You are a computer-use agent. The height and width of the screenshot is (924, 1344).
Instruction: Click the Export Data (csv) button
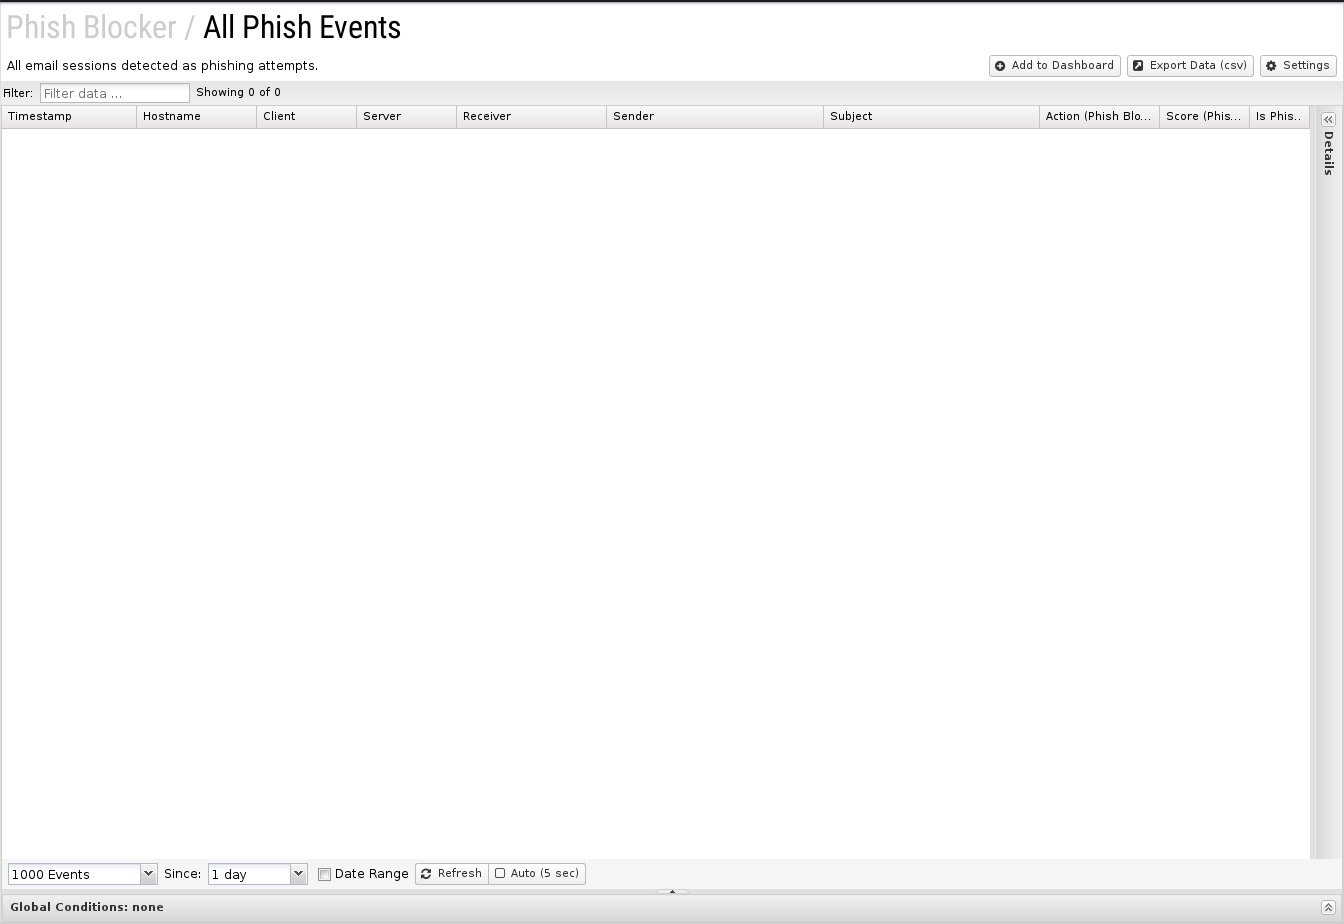tap(1190, 66)
